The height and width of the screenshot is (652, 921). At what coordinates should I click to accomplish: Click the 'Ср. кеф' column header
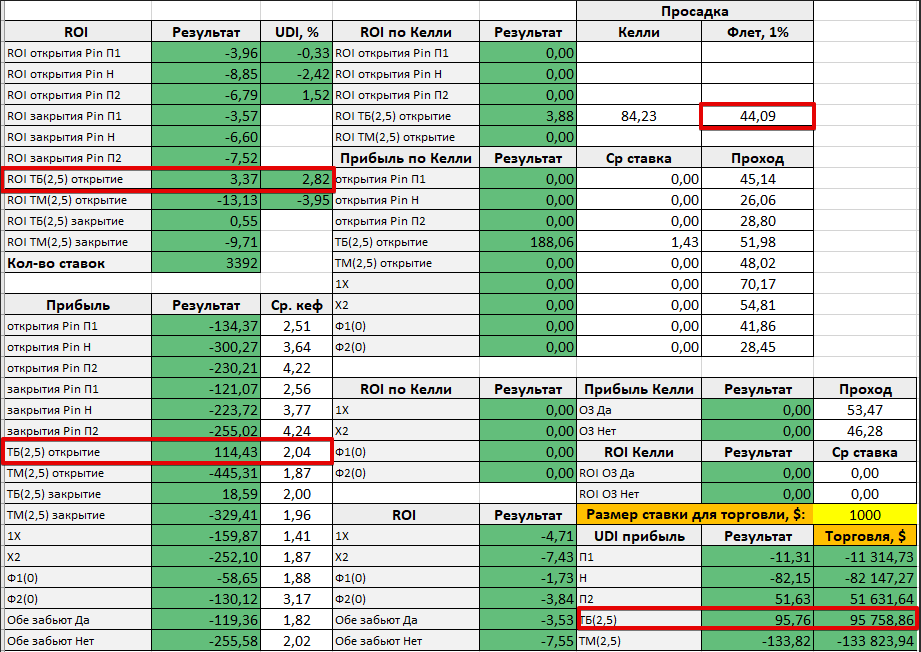[297, 305]
